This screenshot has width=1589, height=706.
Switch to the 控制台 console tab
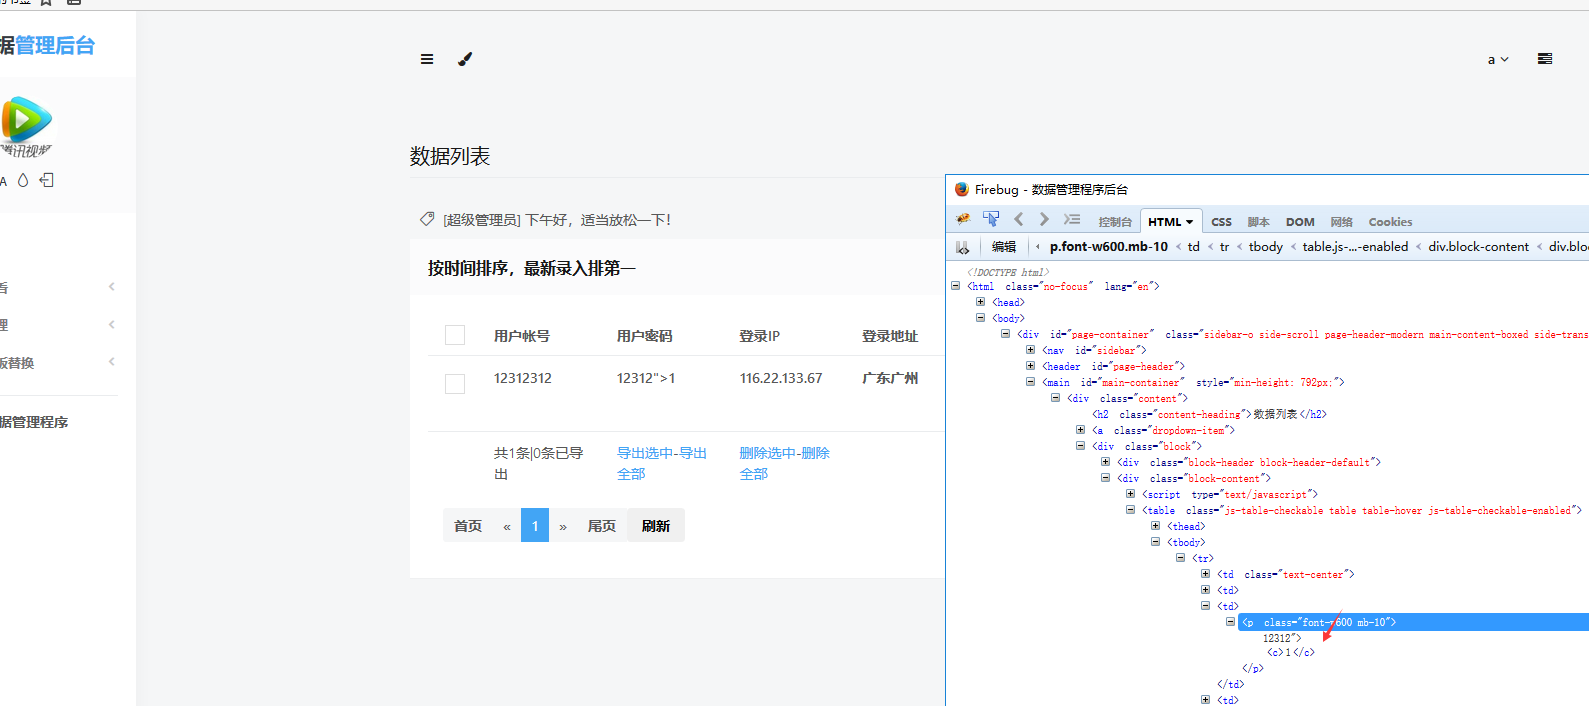pos(1115,222)
